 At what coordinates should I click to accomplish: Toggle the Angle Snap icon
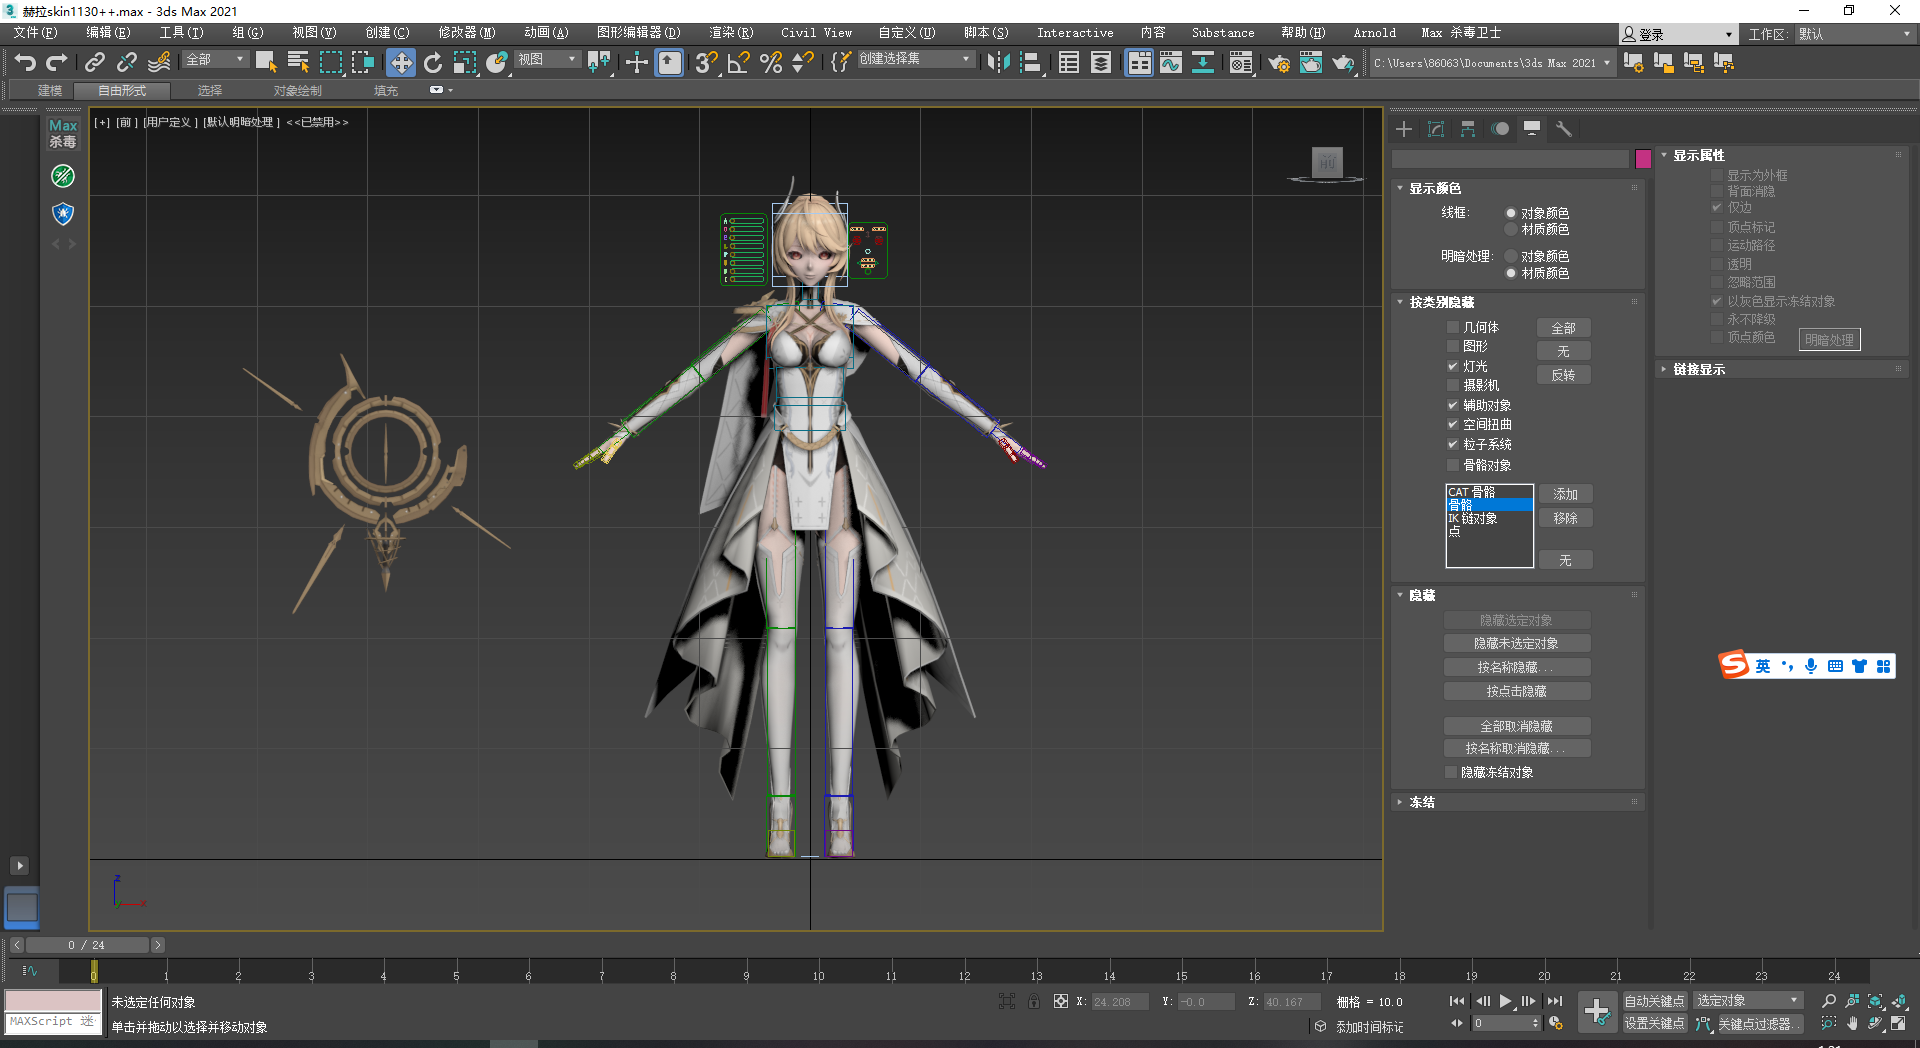738,63
